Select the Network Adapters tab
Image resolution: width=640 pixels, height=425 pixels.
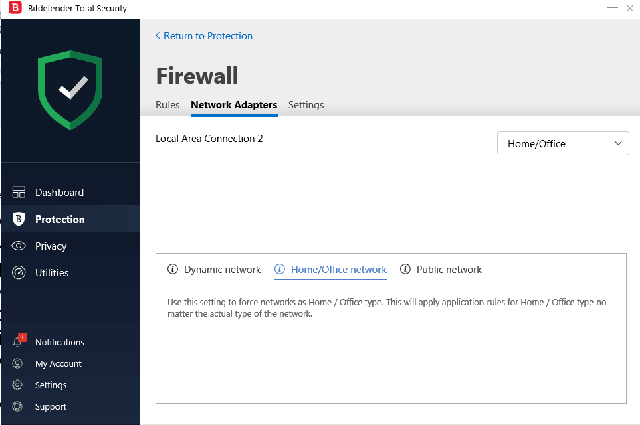point(234,105)
